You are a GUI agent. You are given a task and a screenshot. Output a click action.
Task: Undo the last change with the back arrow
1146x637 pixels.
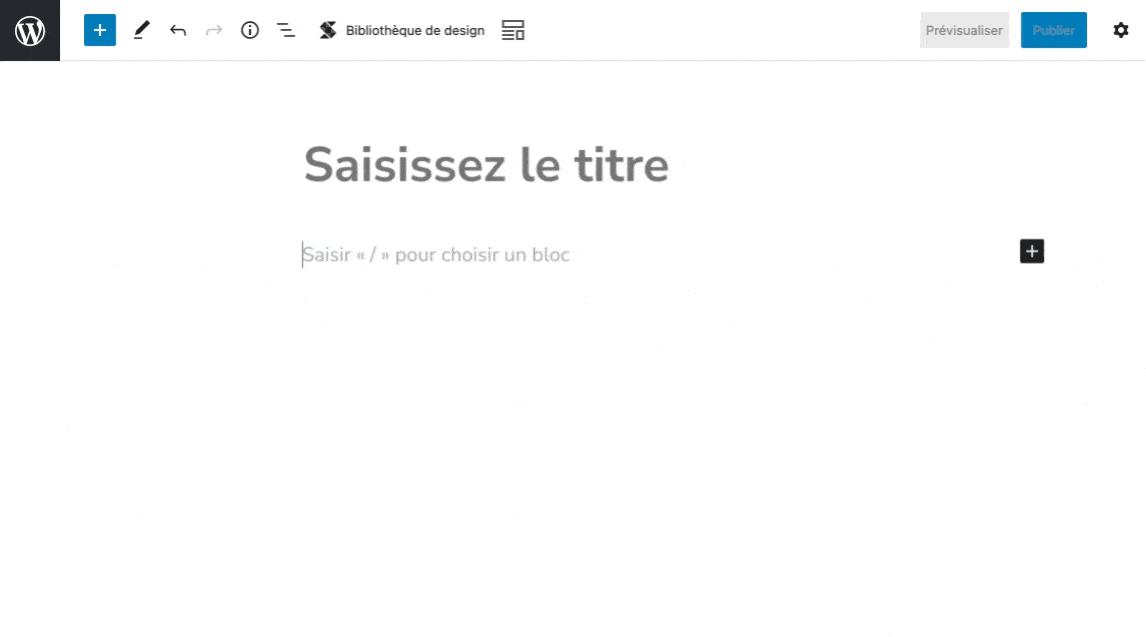178,30
